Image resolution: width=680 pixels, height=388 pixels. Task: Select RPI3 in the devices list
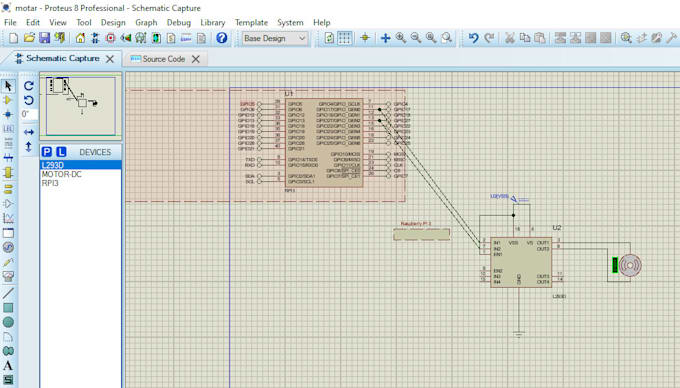[81, 183]
